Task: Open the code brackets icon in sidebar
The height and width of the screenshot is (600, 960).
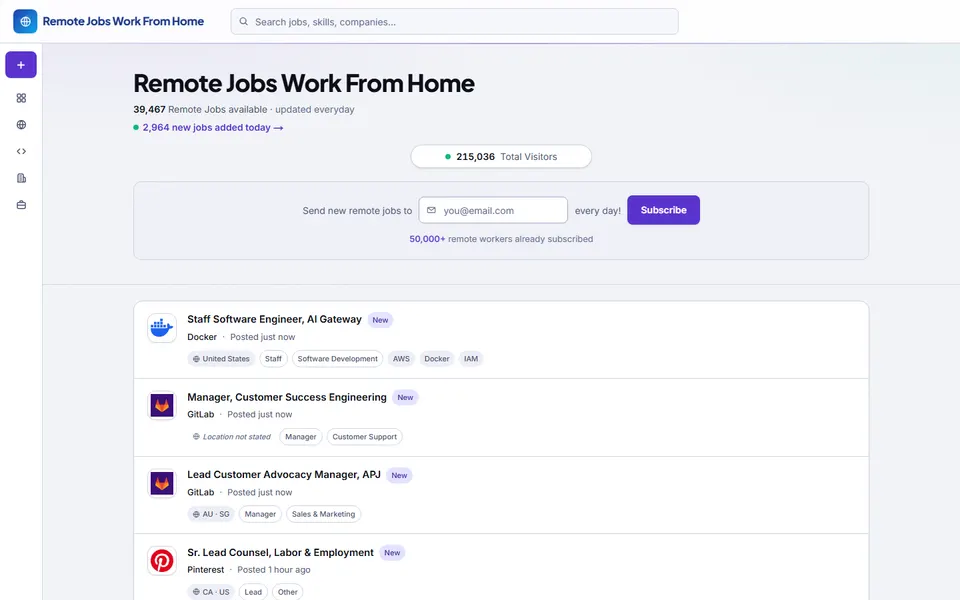Action: tap(21, 151)
